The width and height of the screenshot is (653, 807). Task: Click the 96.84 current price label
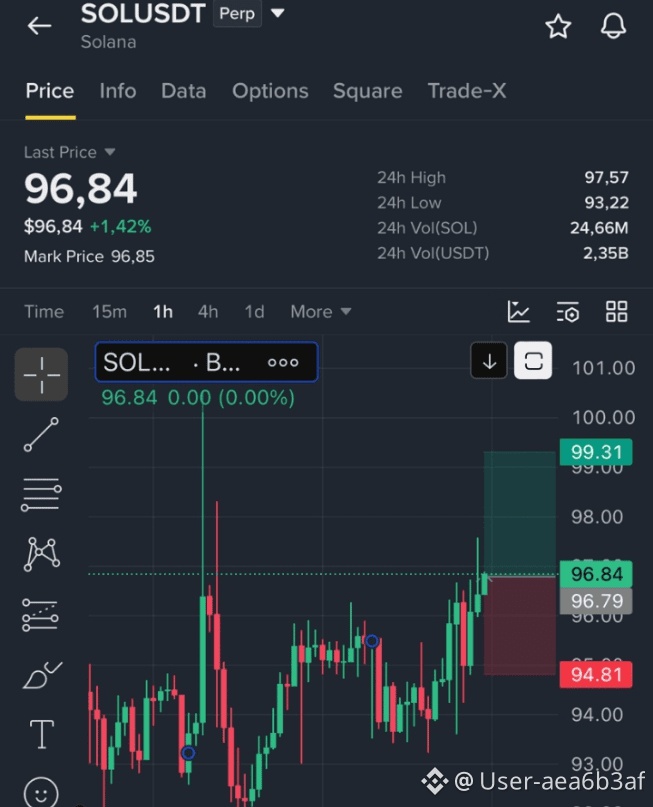click(x=596, y=574)
